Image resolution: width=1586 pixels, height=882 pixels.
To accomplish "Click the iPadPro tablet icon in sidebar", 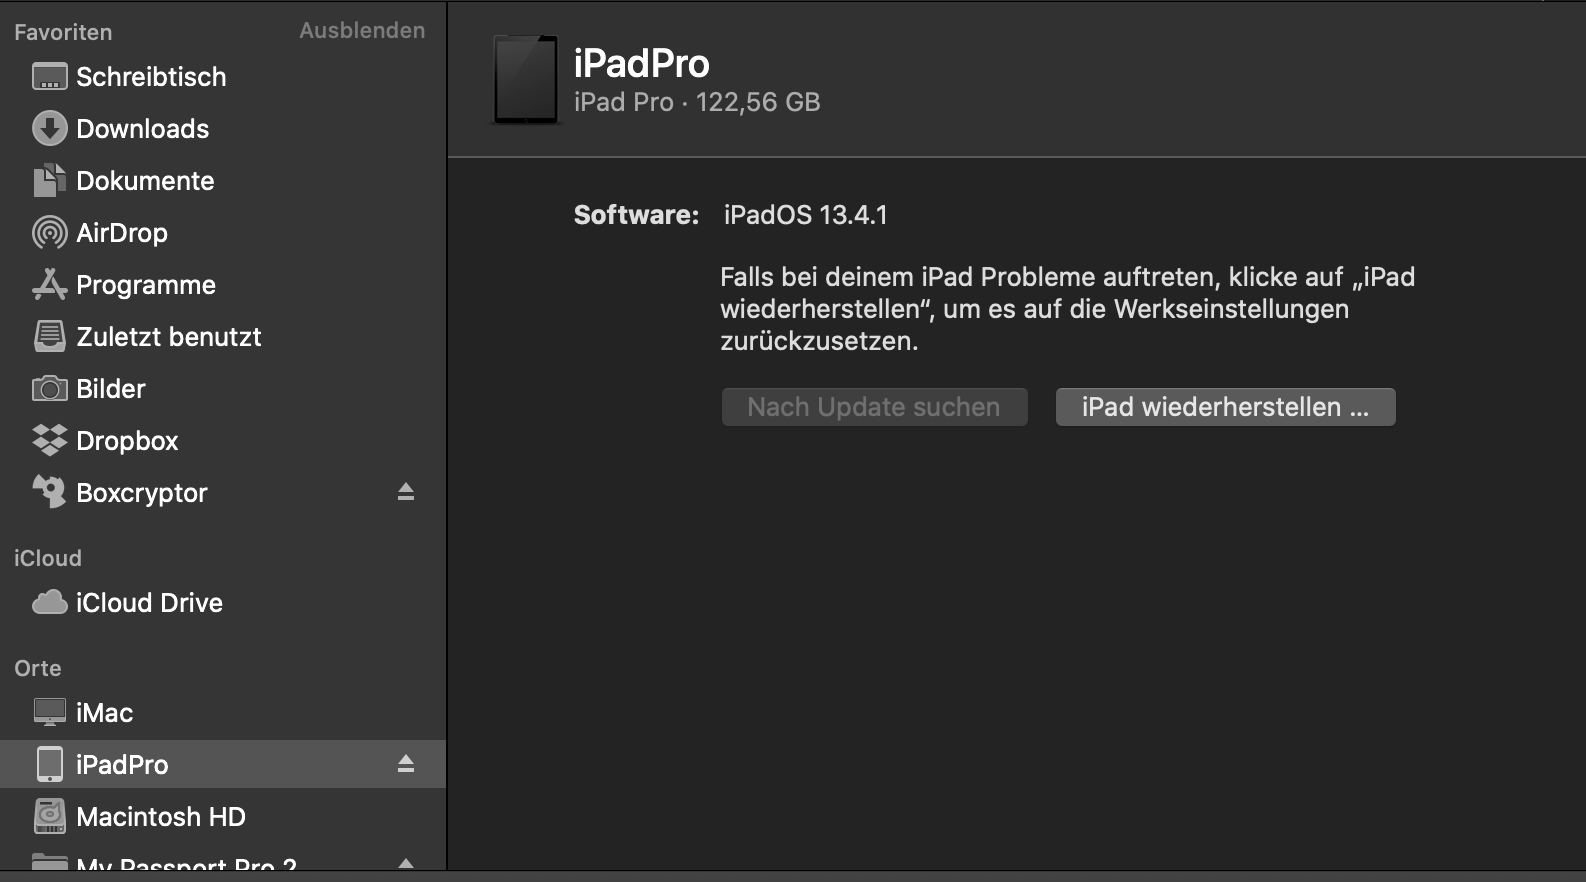I will click(49, 765).
